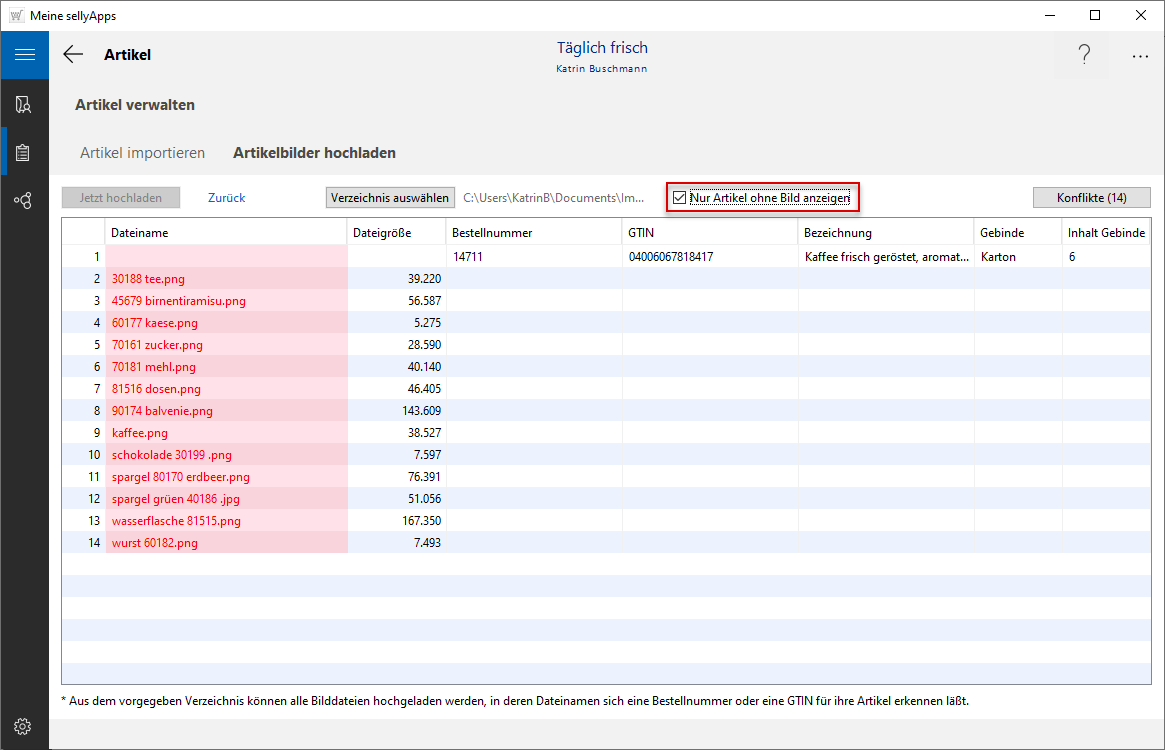Image resolution: width=1165 pixels, height=750 pixels.
Task: Uncheck Nur Artikel ohne Bild anzeigen
Action: (x=680, y=198)
